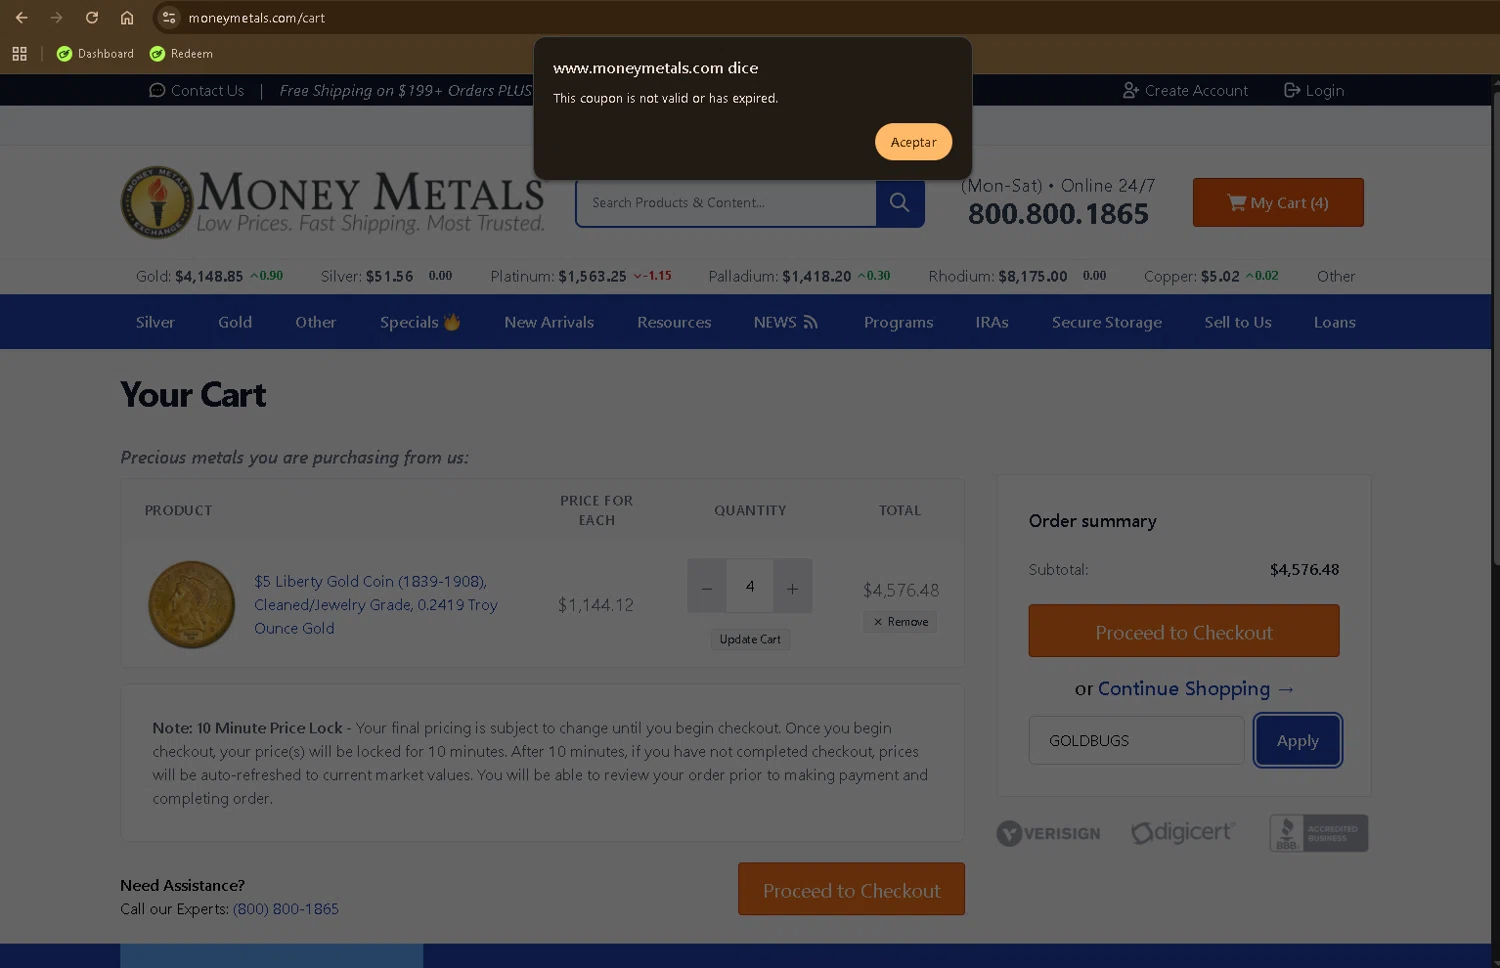
Task: Open the NEWS menu item
Action: coord(786,322)
